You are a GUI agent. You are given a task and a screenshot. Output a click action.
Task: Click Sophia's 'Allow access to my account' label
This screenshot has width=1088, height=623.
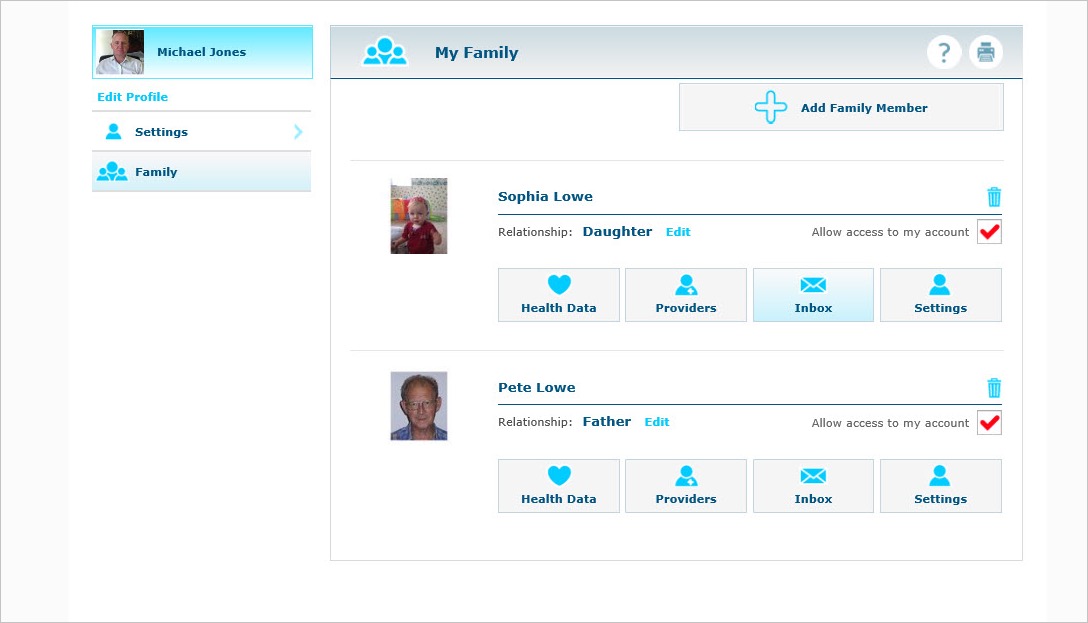pyautogui.click(x=890, y=232)
